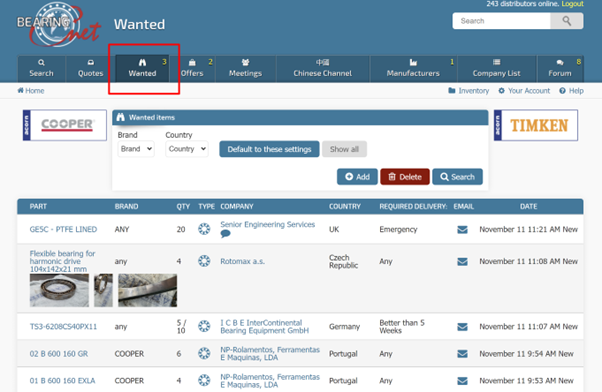This screenshot has width=602, height=392.
Task: Sort by the COUNTRY column header
Action: coord(345,207)
